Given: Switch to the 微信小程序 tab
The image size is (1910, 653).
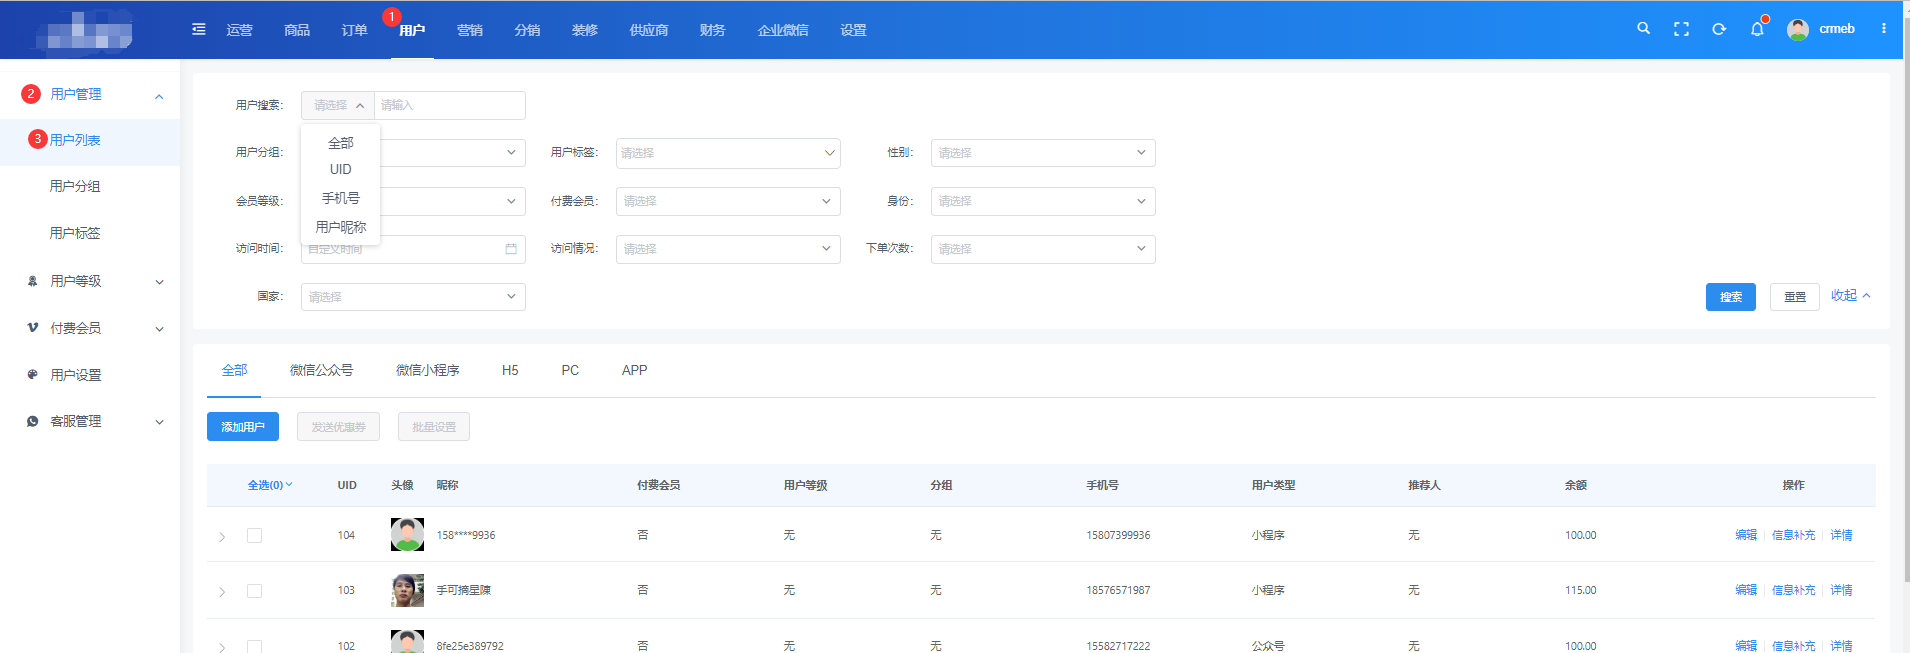Looking at the screenshot, I should point(427,370).
